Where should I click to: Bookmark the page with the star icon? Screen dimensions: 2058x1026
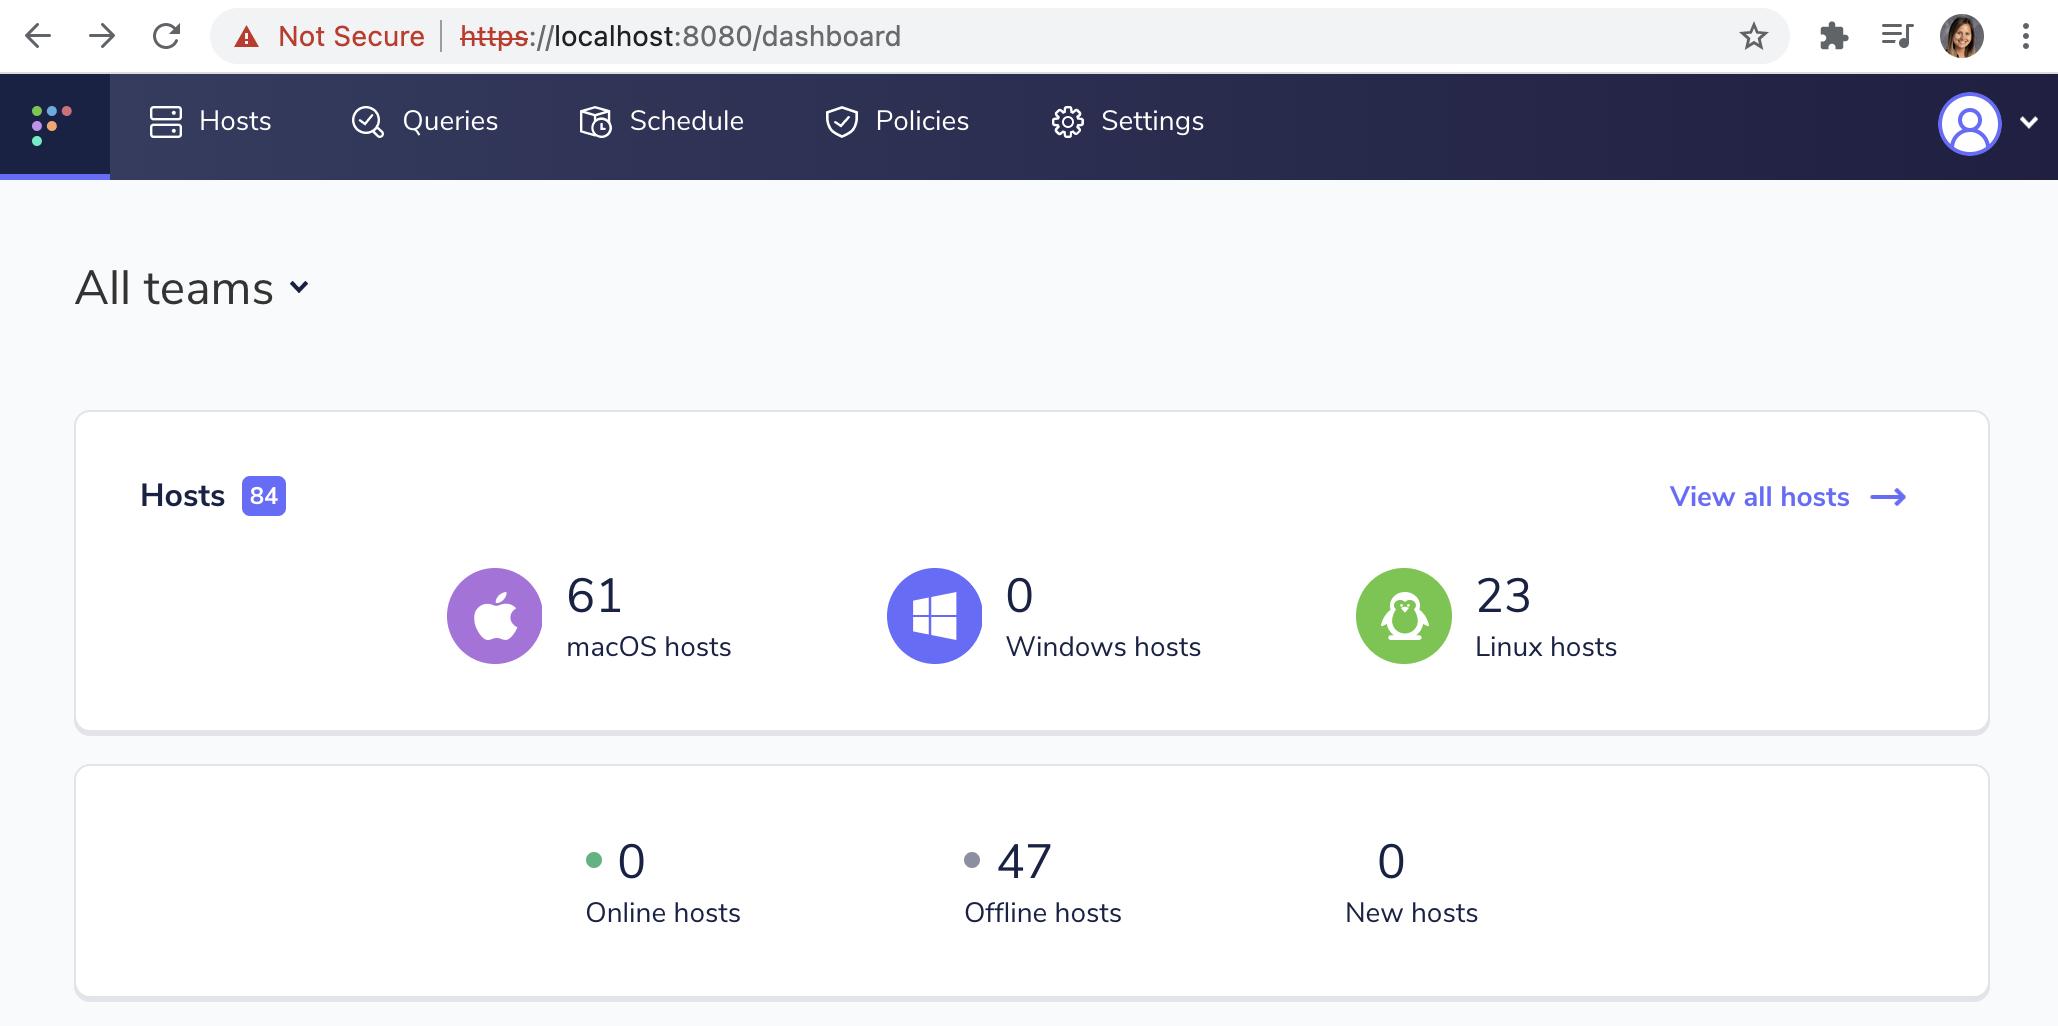1753,36
